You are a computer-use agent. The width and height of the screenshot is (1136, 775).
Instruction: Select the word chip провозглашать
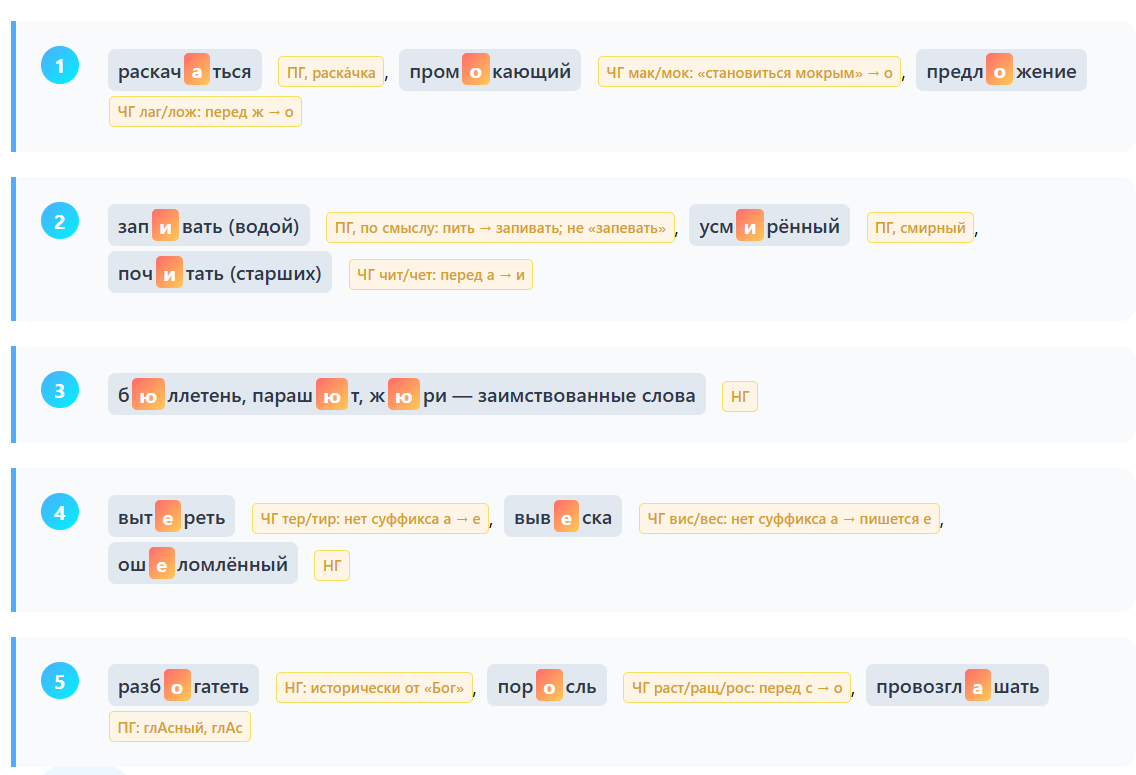click(957, 685)
